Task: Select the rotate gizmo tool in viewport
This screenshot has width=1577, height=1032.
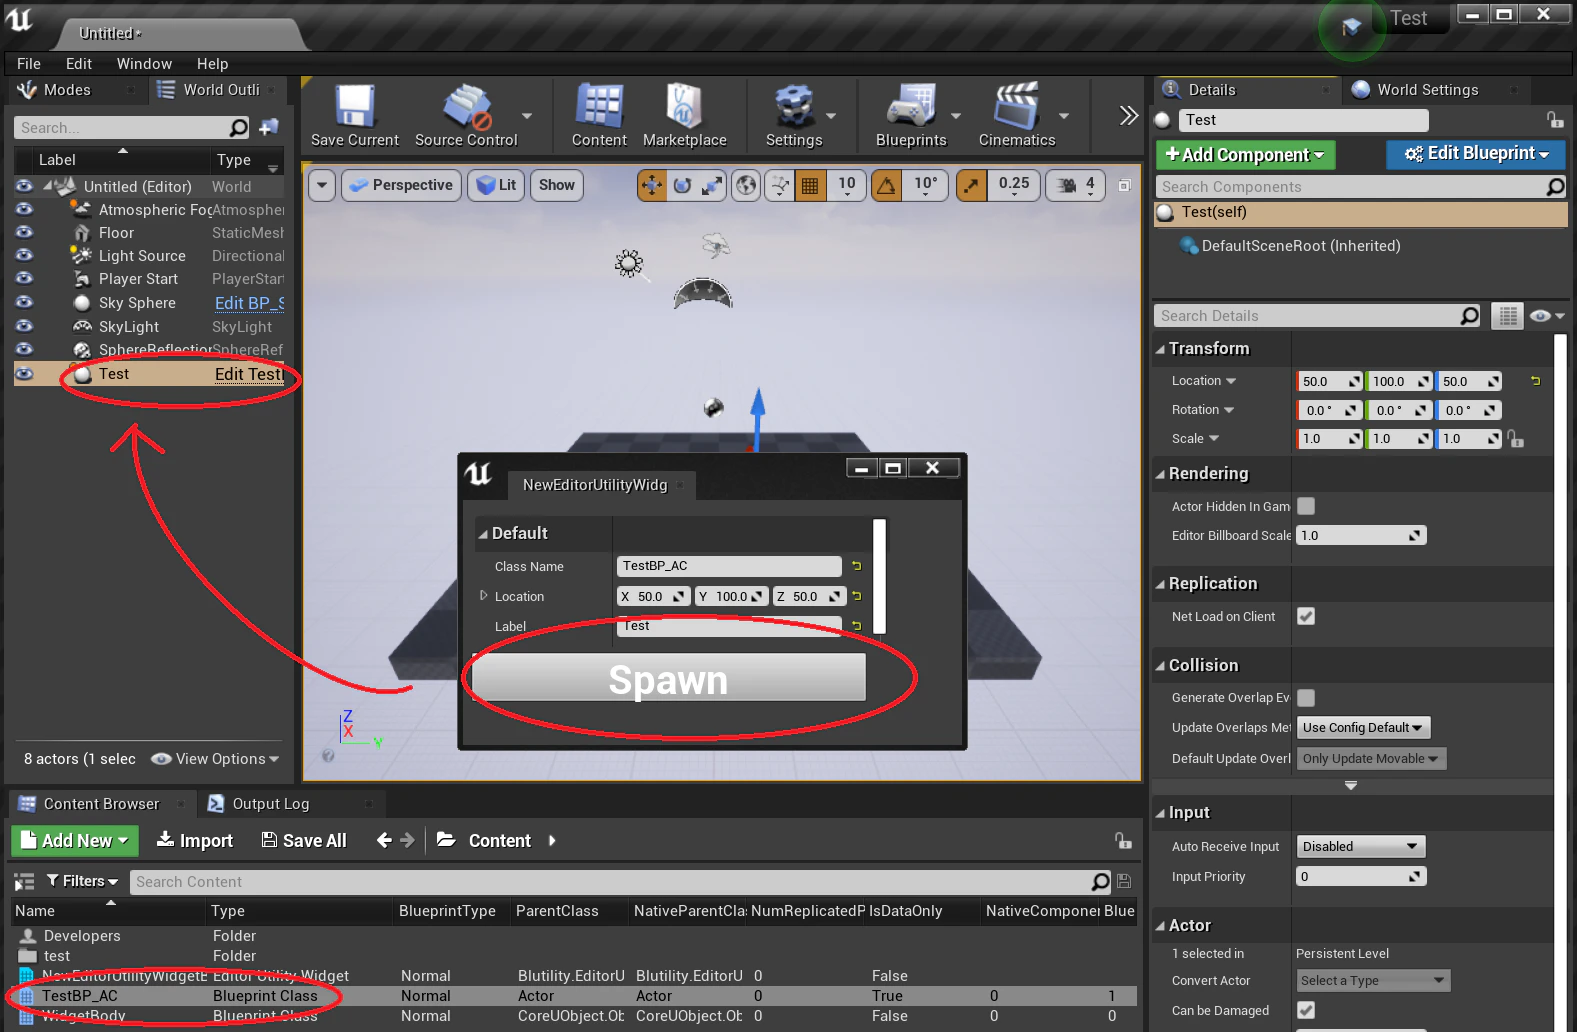Action: 682,185
